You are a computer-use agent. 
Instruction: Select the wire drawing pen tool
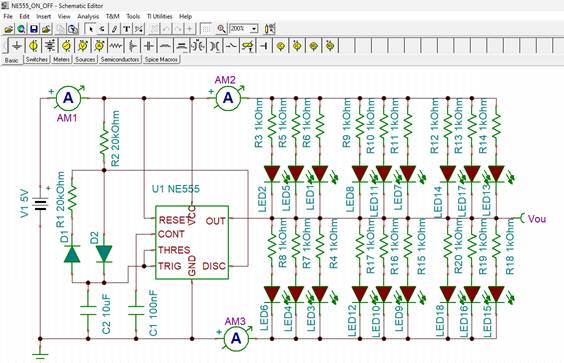(115, 29)
